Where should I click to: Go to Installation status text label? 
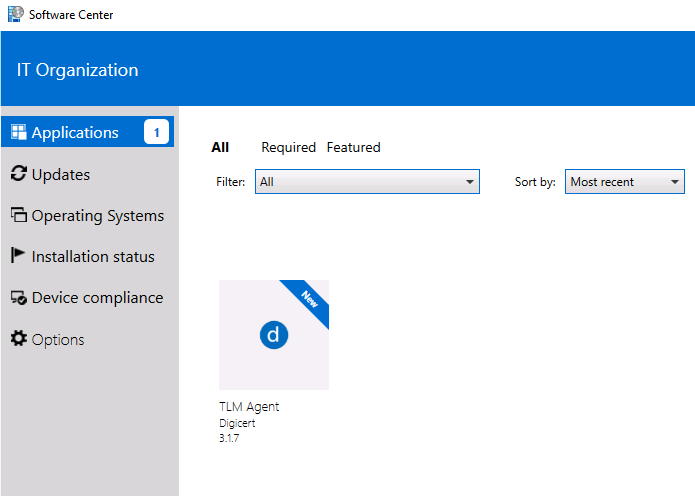(93, 257)
